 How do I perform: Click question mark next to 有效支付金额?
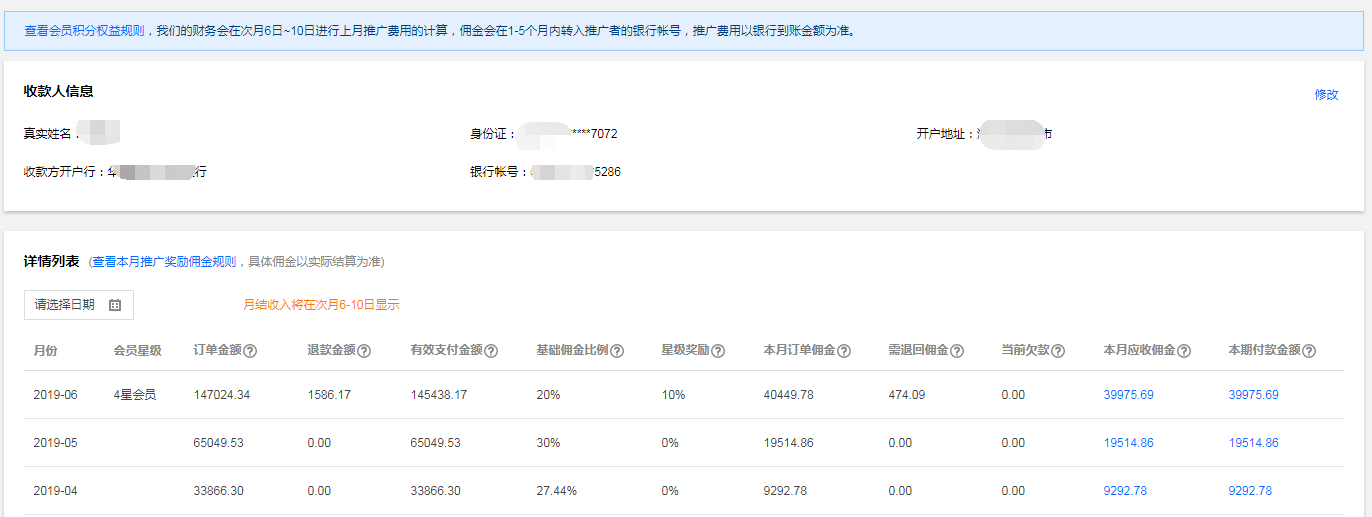(x=491, y=351)
